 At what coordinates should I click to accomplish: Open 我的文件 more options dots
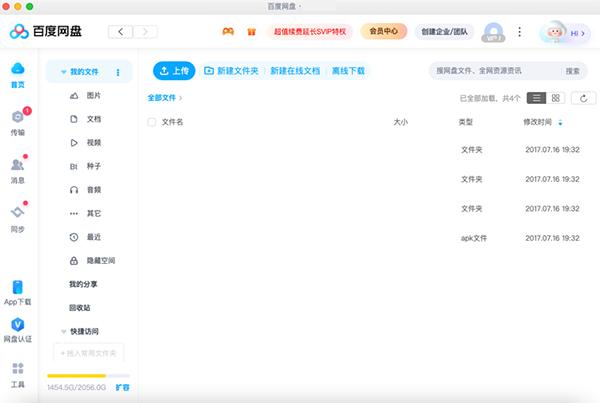point(118,72)
